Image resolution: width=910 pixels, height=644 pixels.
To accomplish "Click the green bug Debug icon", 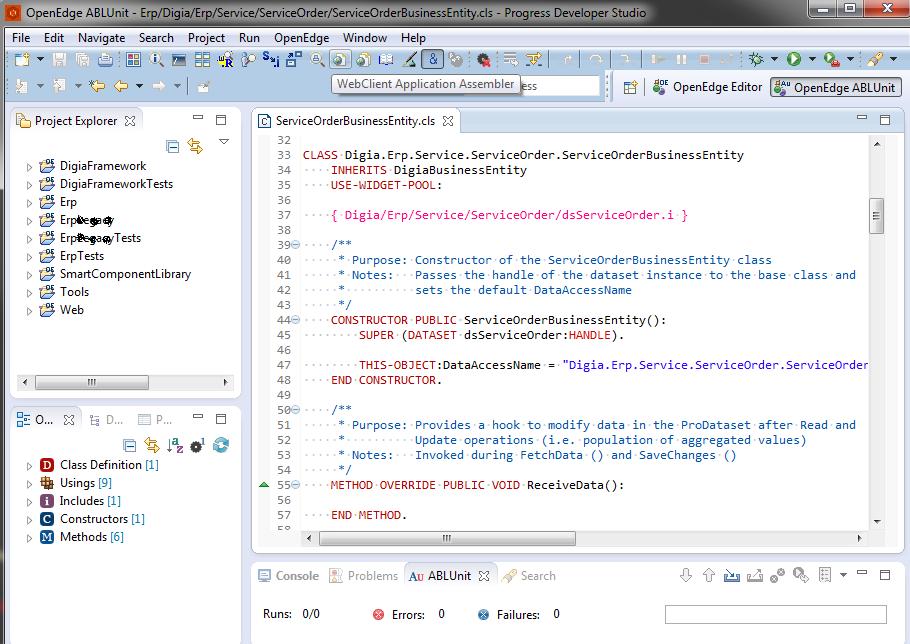I will 756,59.
